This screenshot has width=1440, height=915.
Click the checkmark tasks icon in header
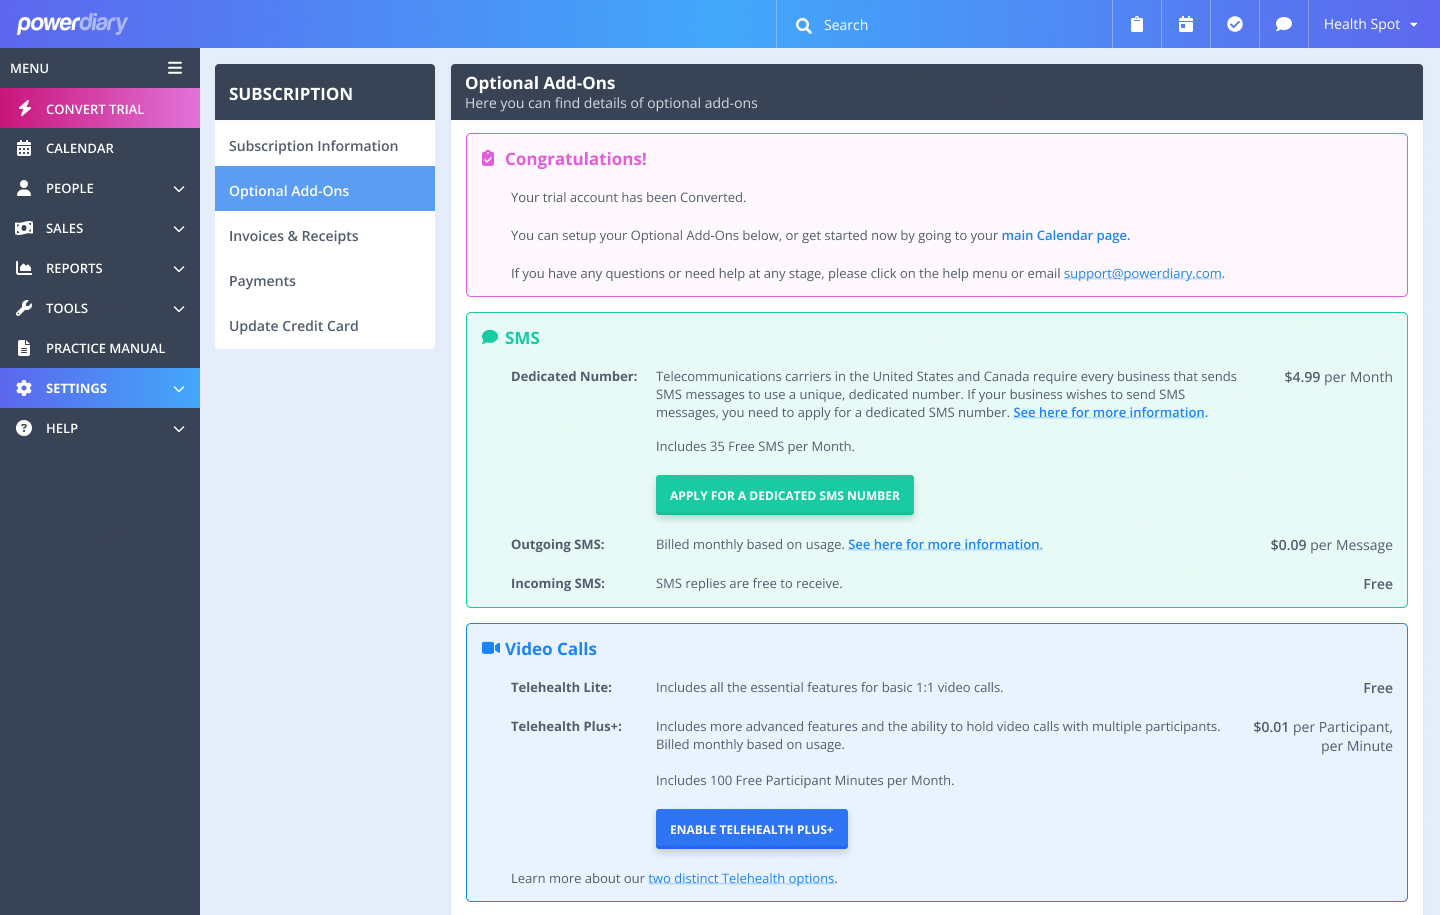pyautogui.click(x=1235, y=24)
